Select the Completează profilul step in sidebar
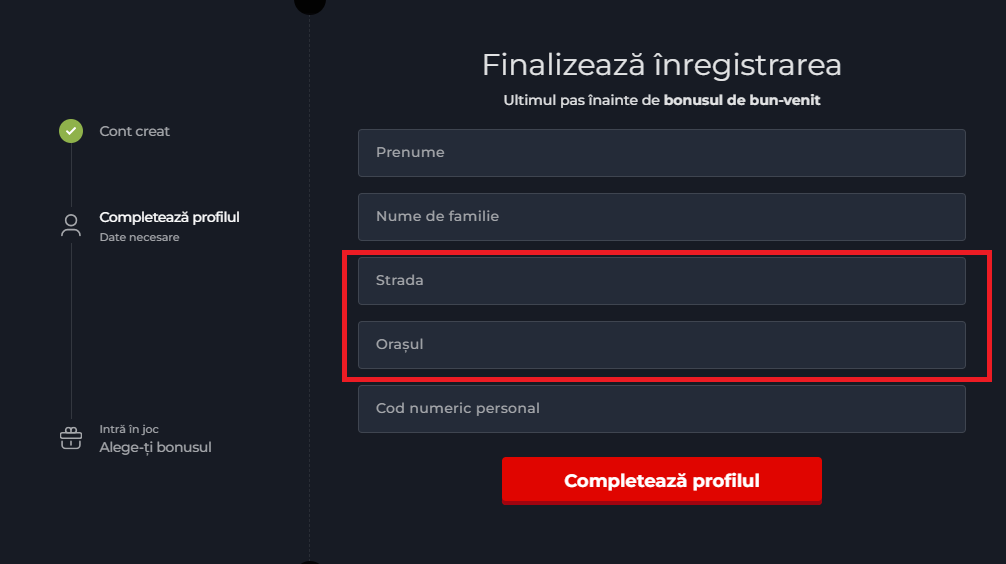 click(169, 217)
